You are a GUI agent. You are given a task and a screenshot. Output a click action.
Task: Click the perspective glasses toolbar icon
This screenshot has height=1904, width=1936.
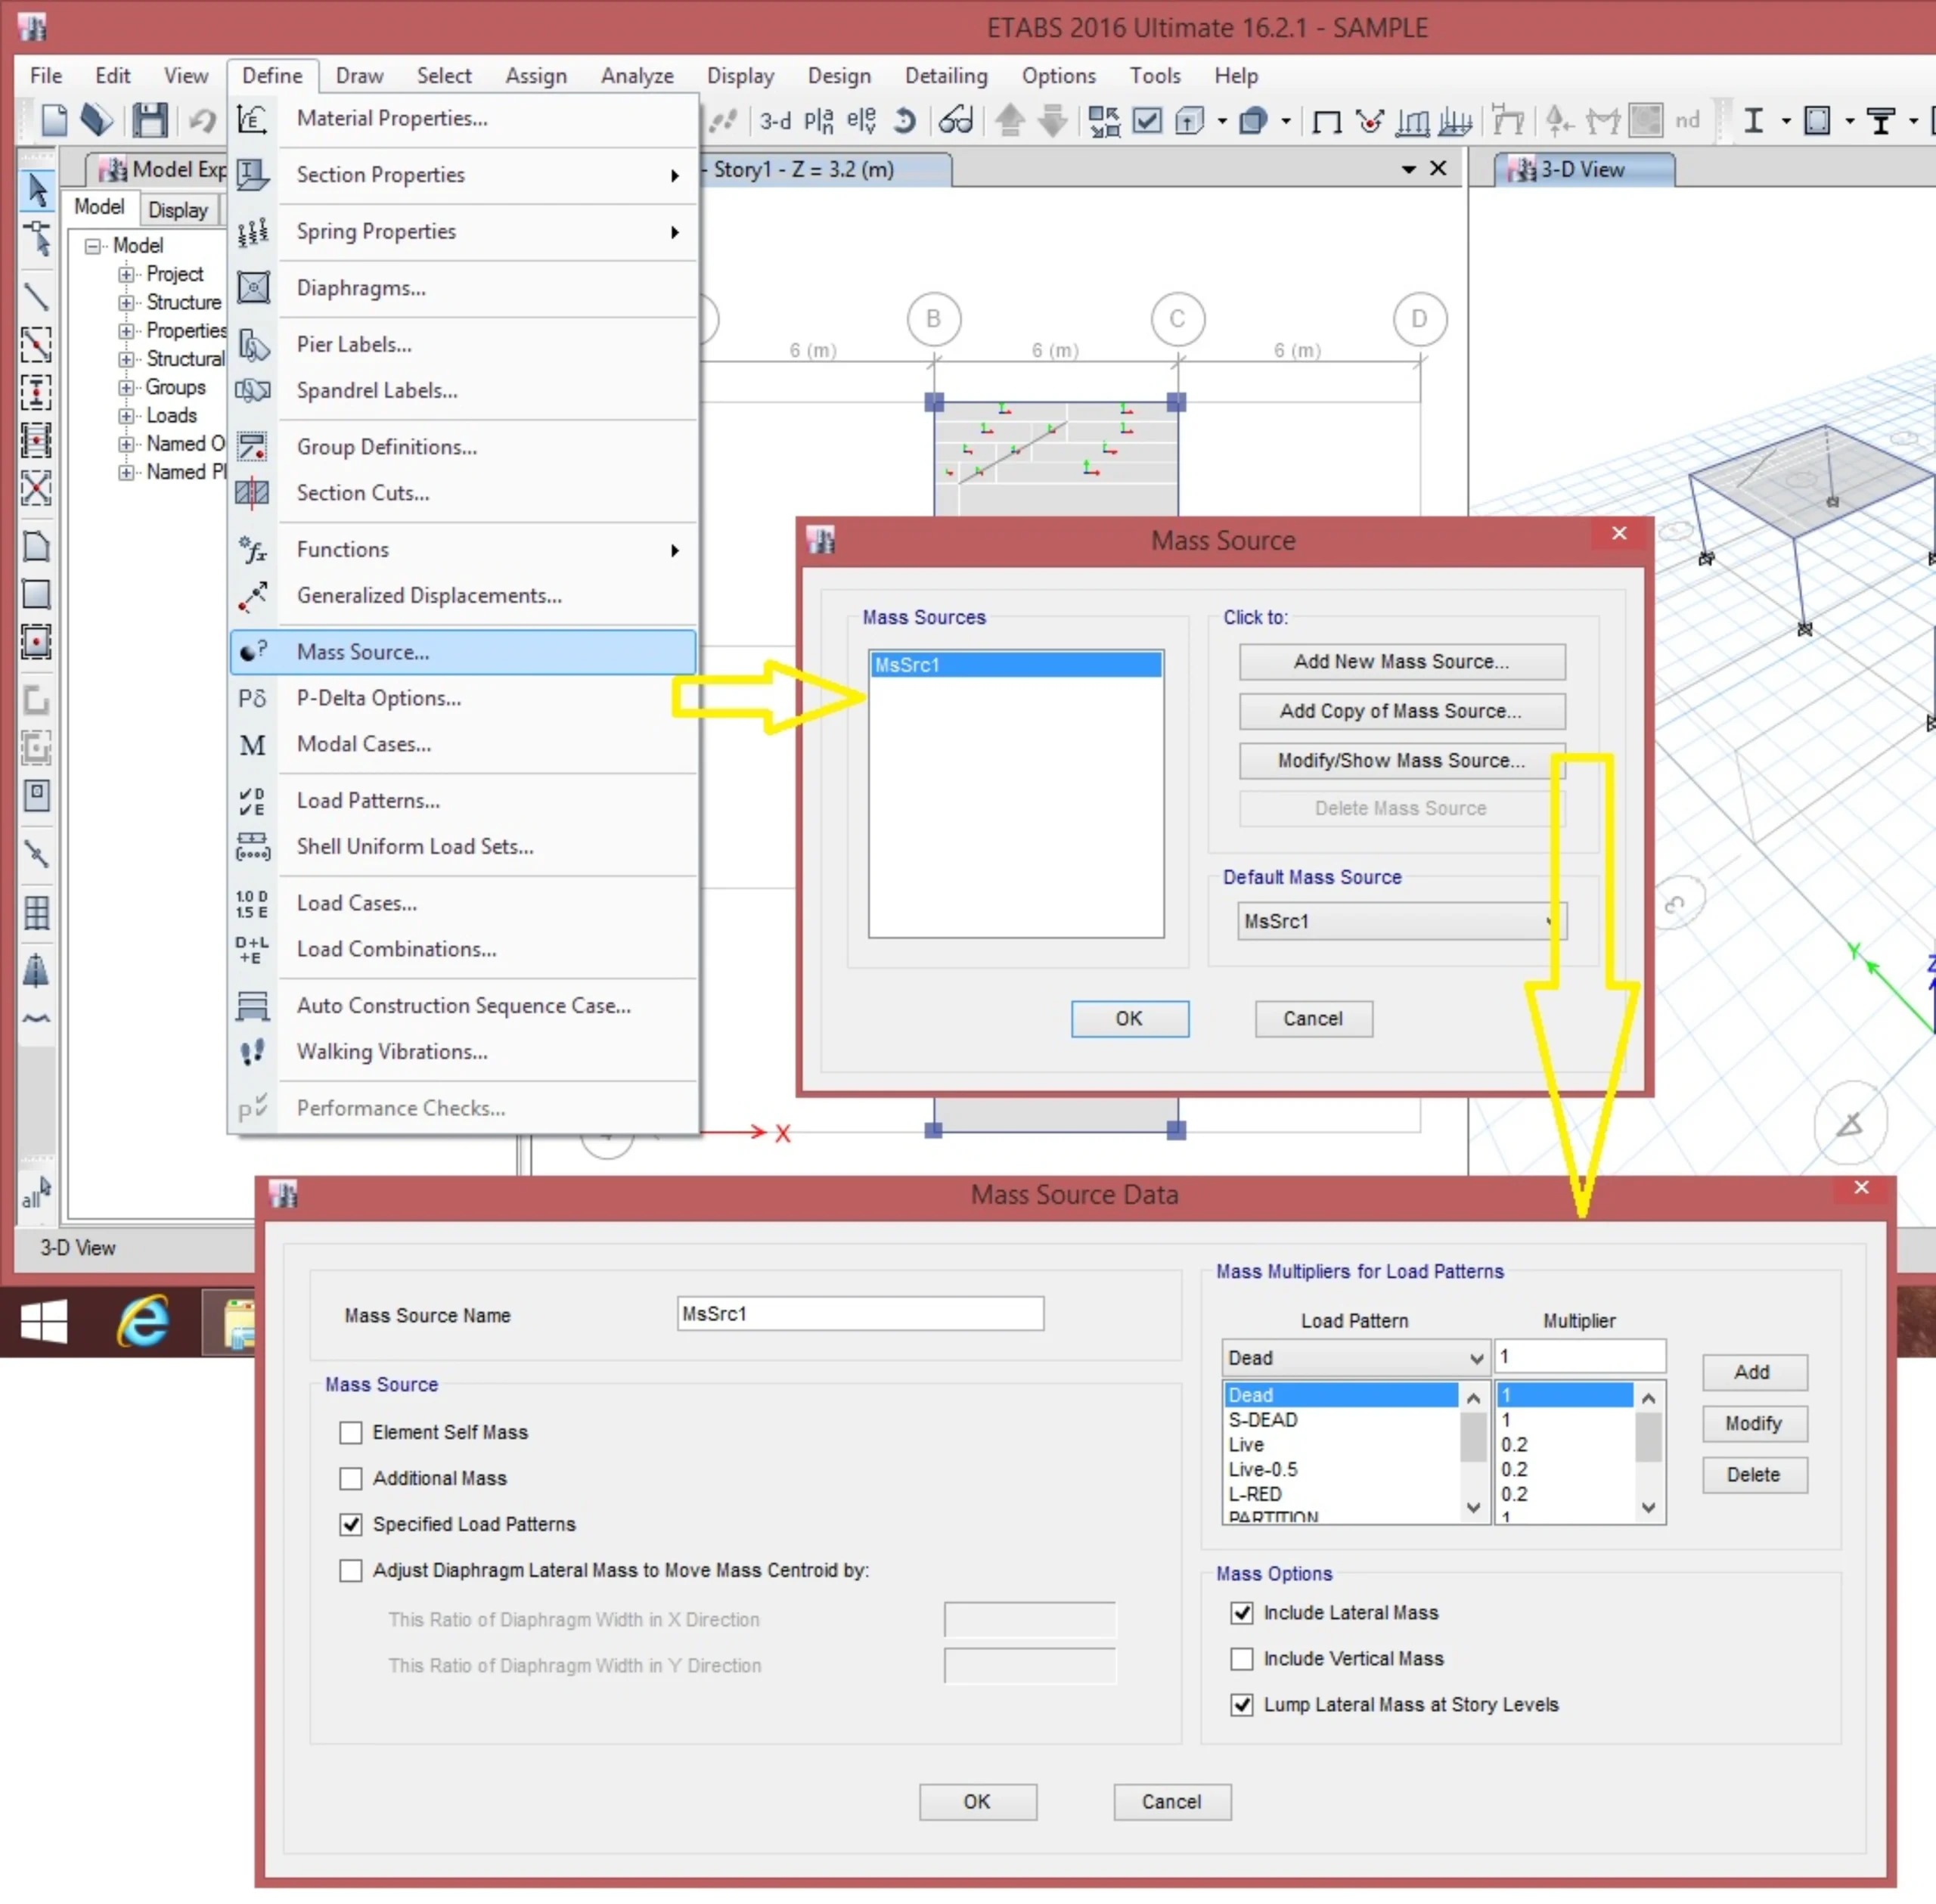[955, 121]
